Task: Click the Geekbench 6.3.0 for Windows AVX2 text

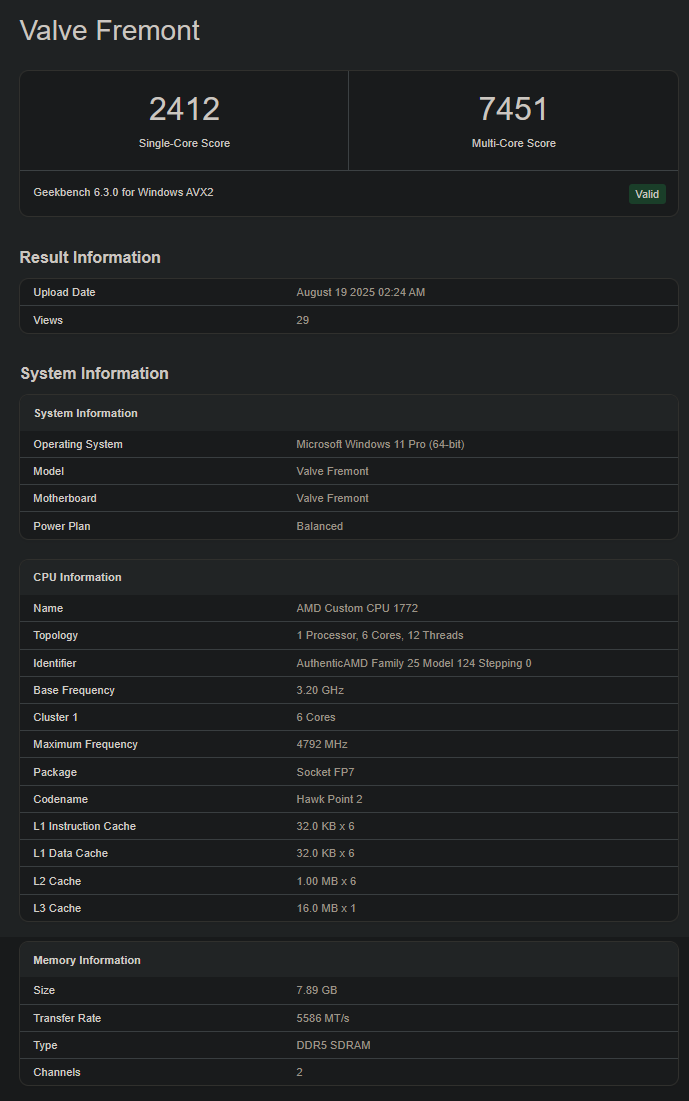Action: (123, 192)
